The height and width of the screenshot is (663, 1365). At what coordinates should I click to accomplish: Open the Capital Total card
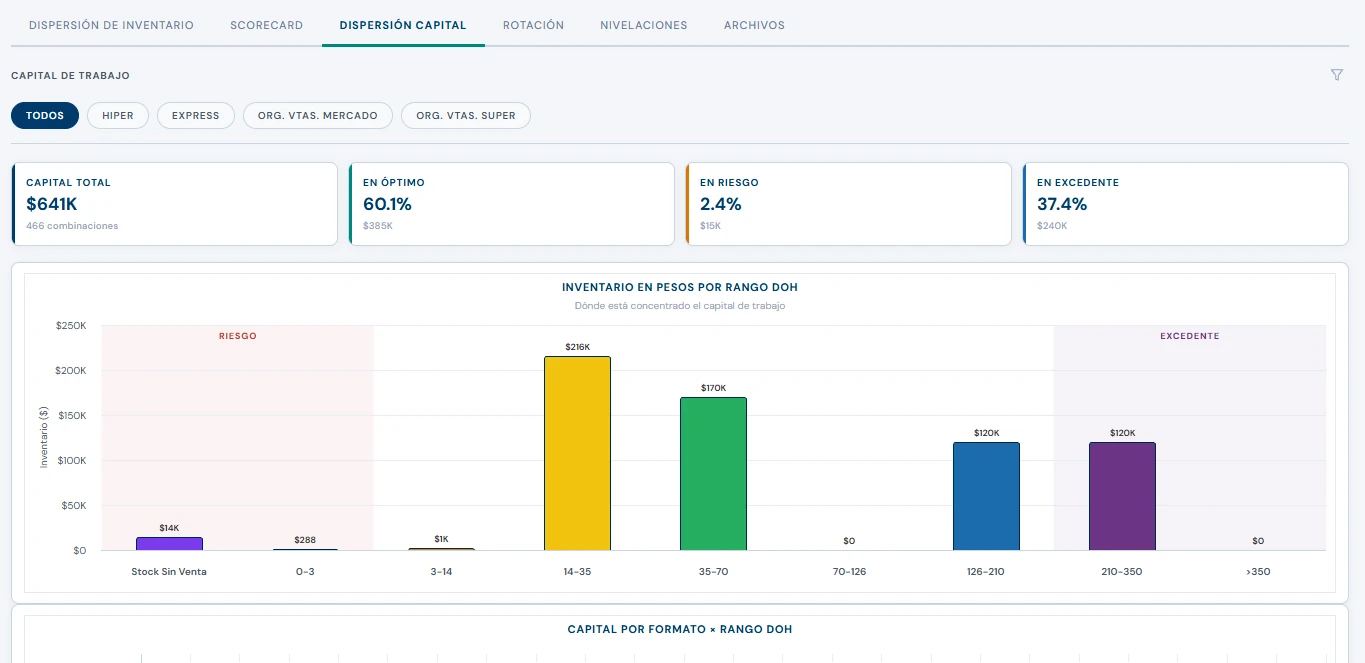point(174,204)
